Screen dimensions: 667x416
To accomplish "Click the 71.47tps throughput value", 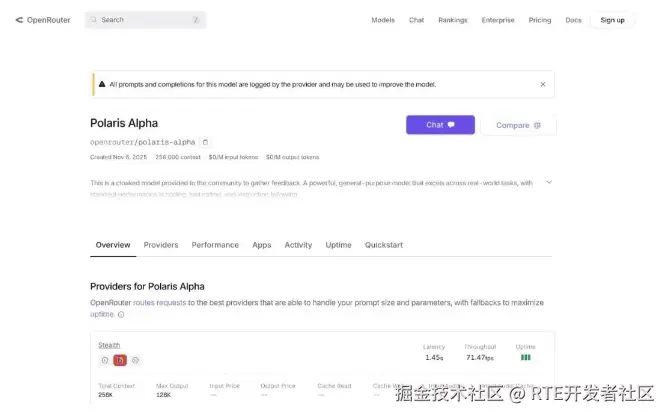I will [x=480, y=358].
